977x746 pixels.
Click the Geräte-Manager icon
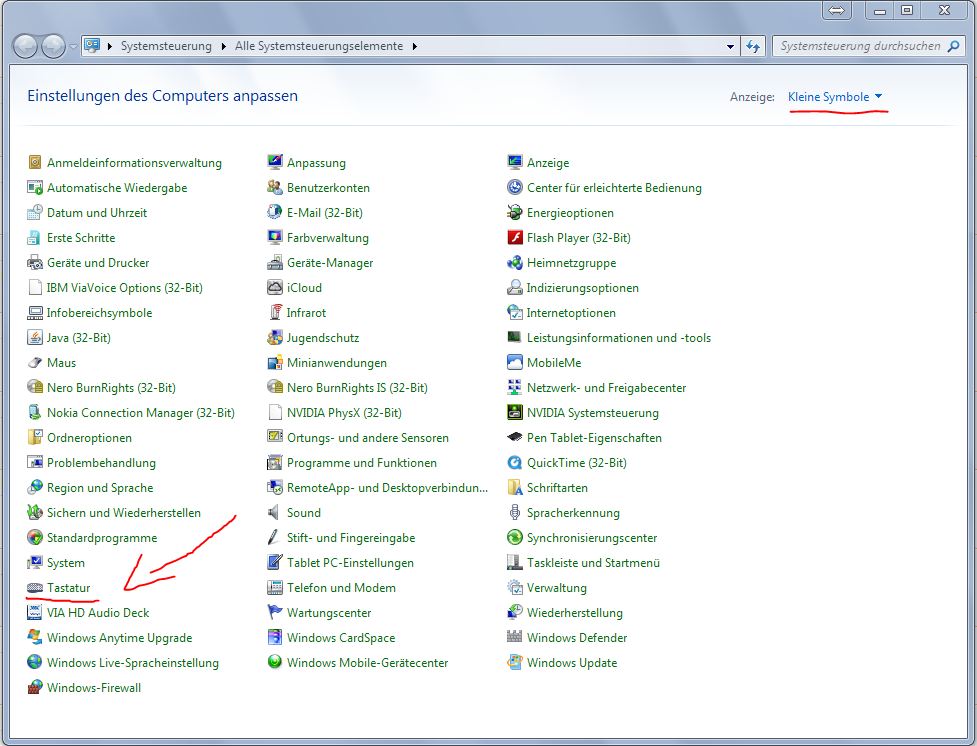click(275, 262)
